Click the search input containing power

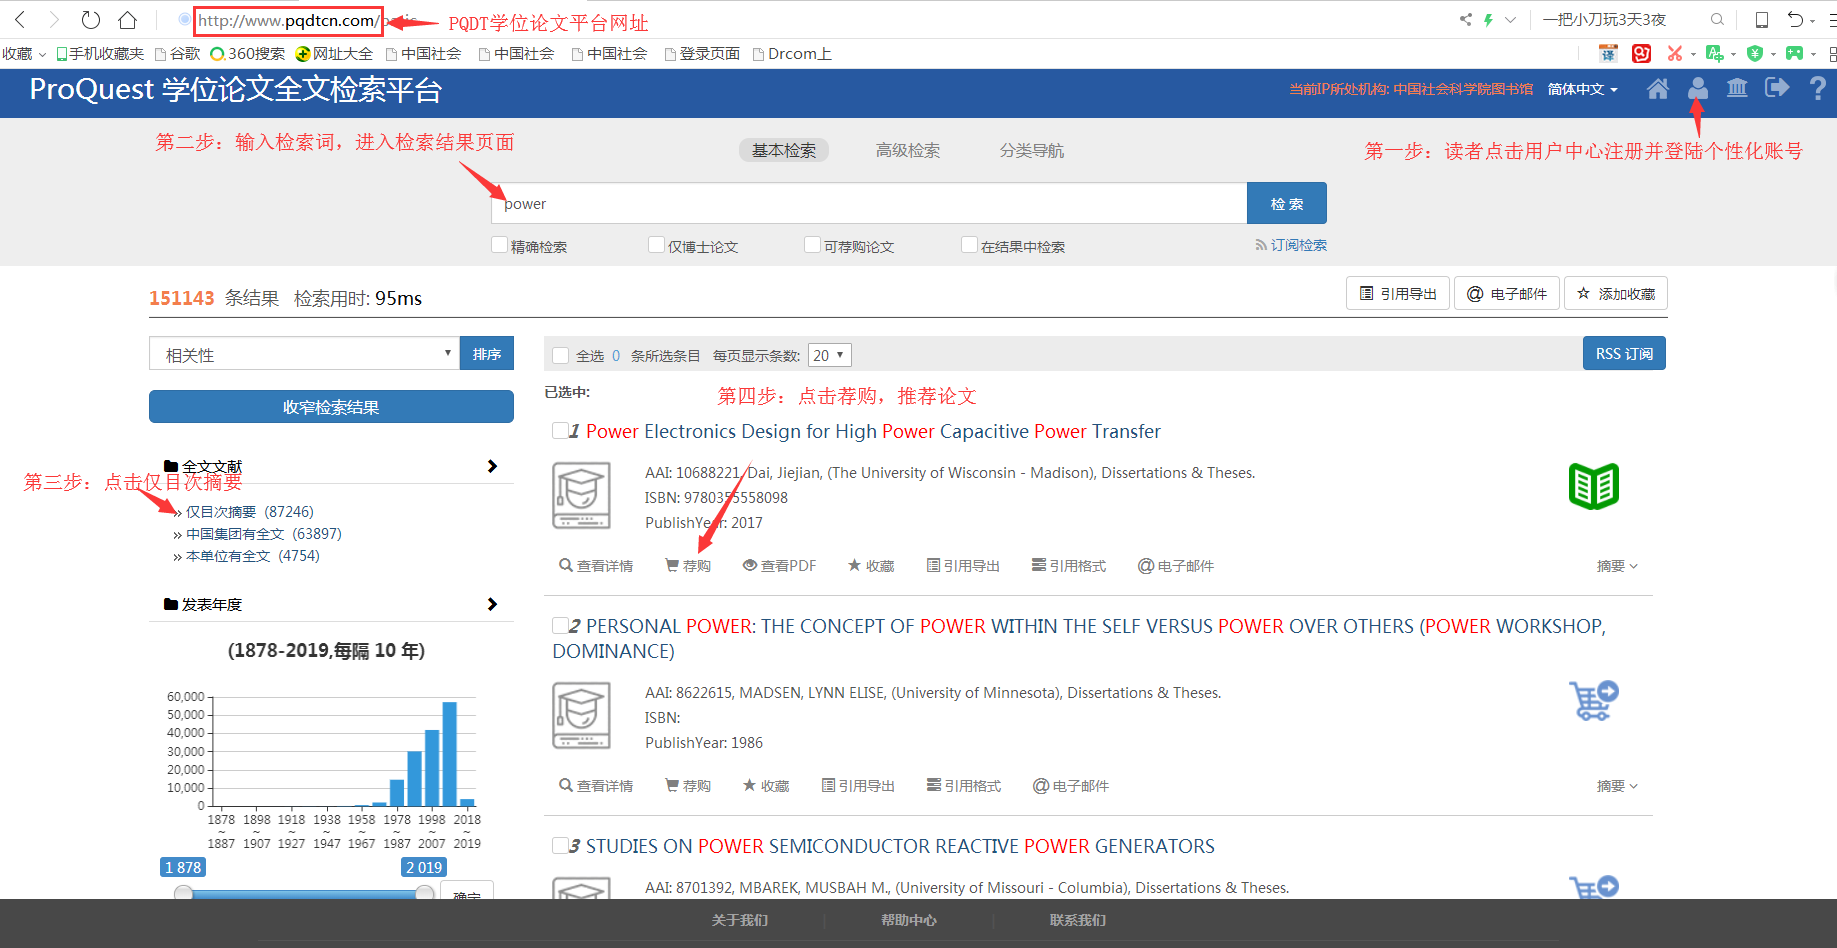click(x=868, y=204)
